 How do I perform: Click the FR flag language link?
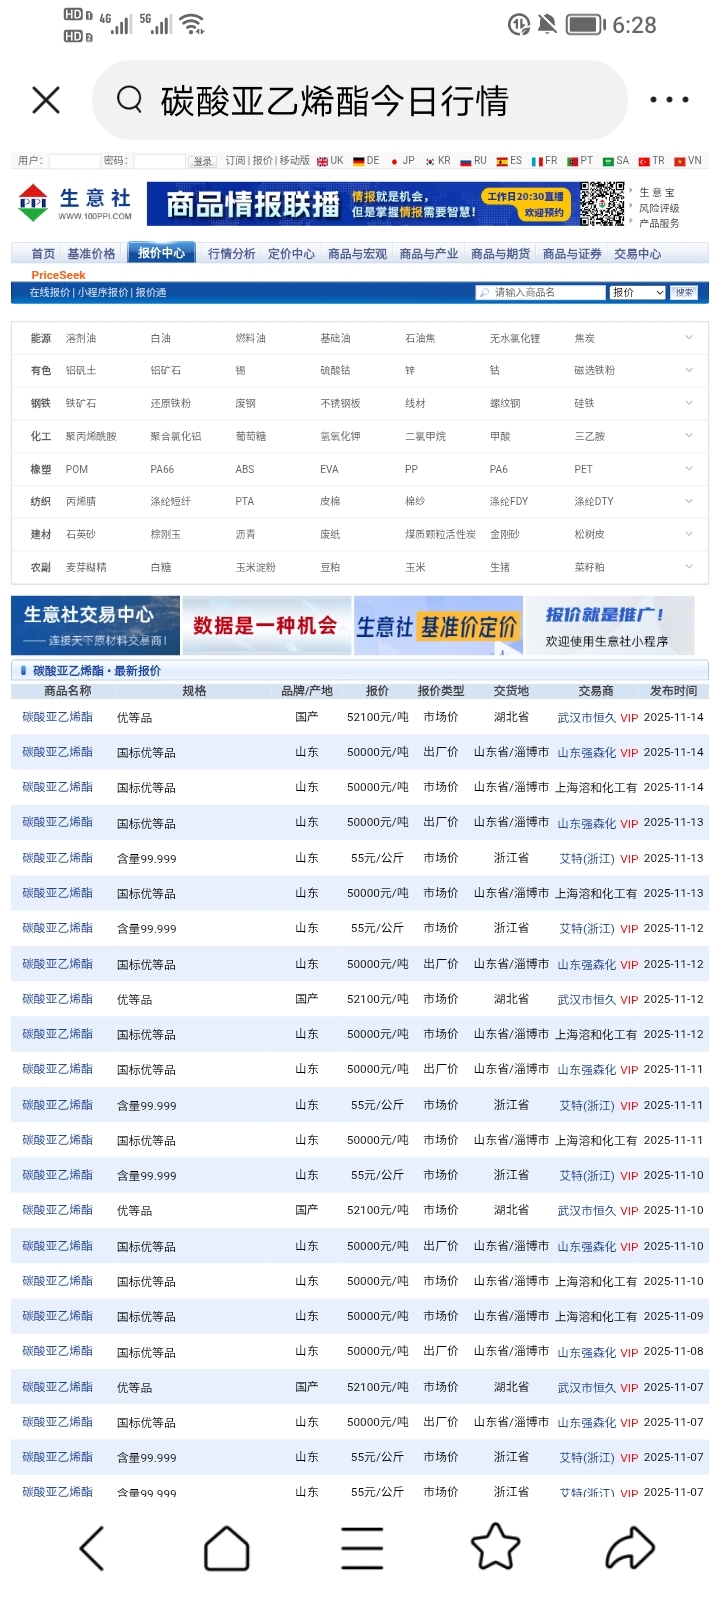[x=544, y=161]
